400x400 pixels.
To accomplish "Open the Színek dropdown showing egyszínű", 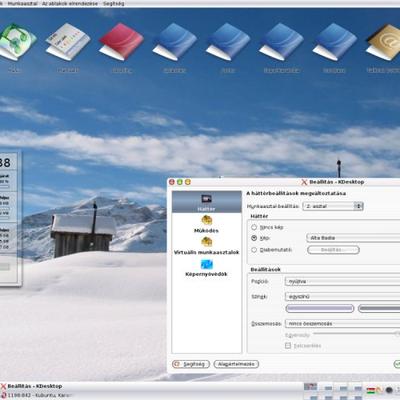I will point(342,296).
